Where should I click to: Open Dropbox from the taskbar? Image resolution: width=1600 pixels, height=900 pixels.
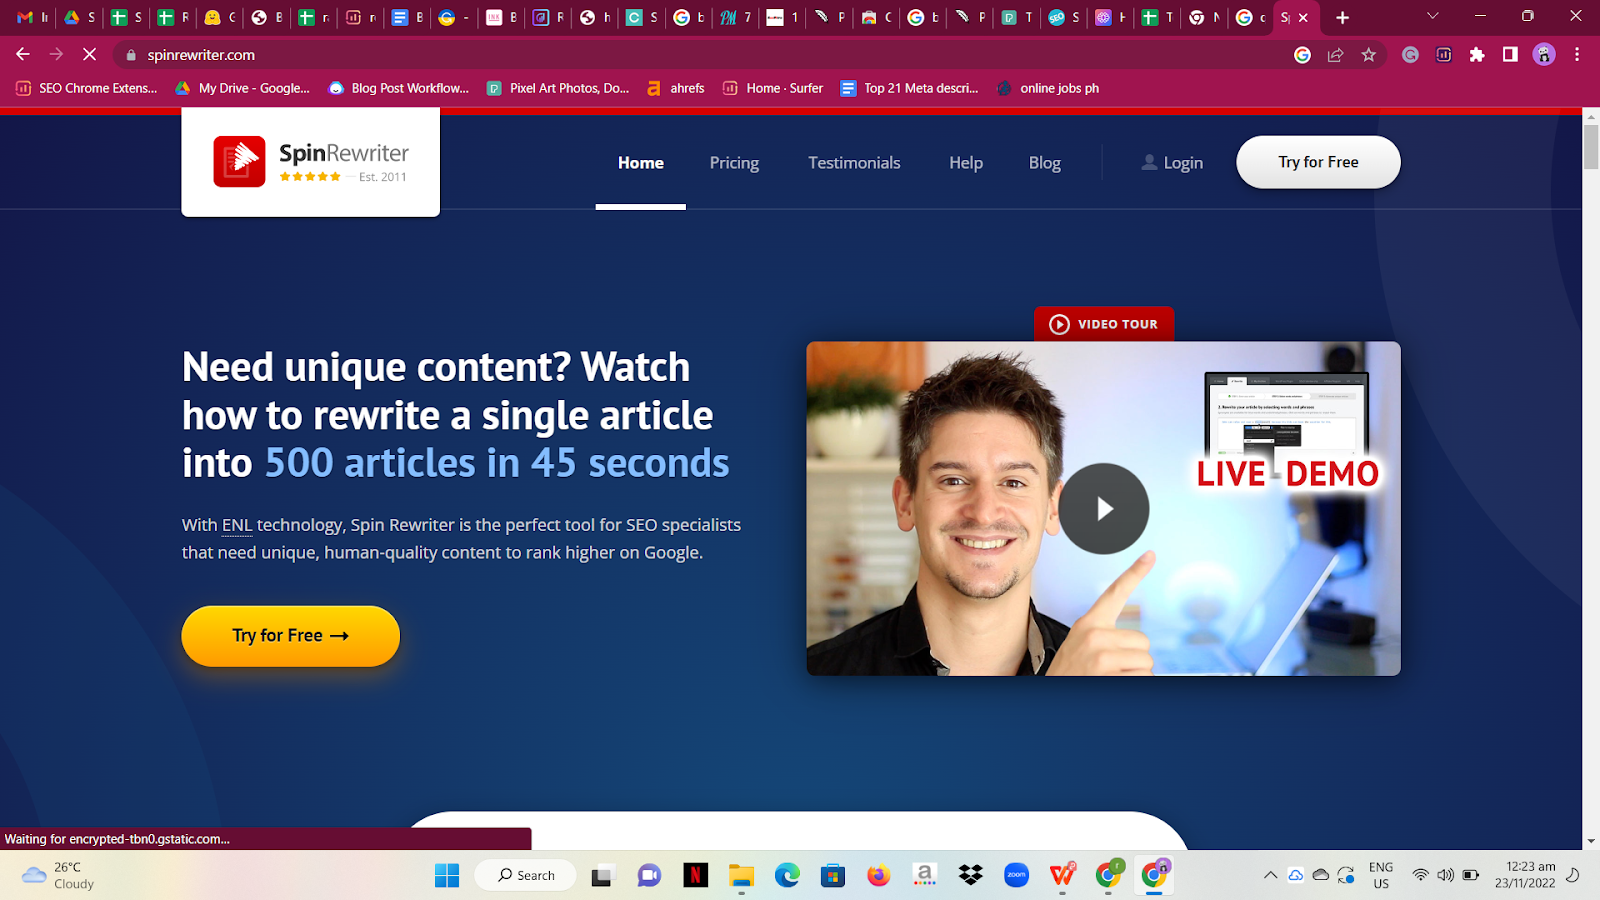click(x=970, y=876)
